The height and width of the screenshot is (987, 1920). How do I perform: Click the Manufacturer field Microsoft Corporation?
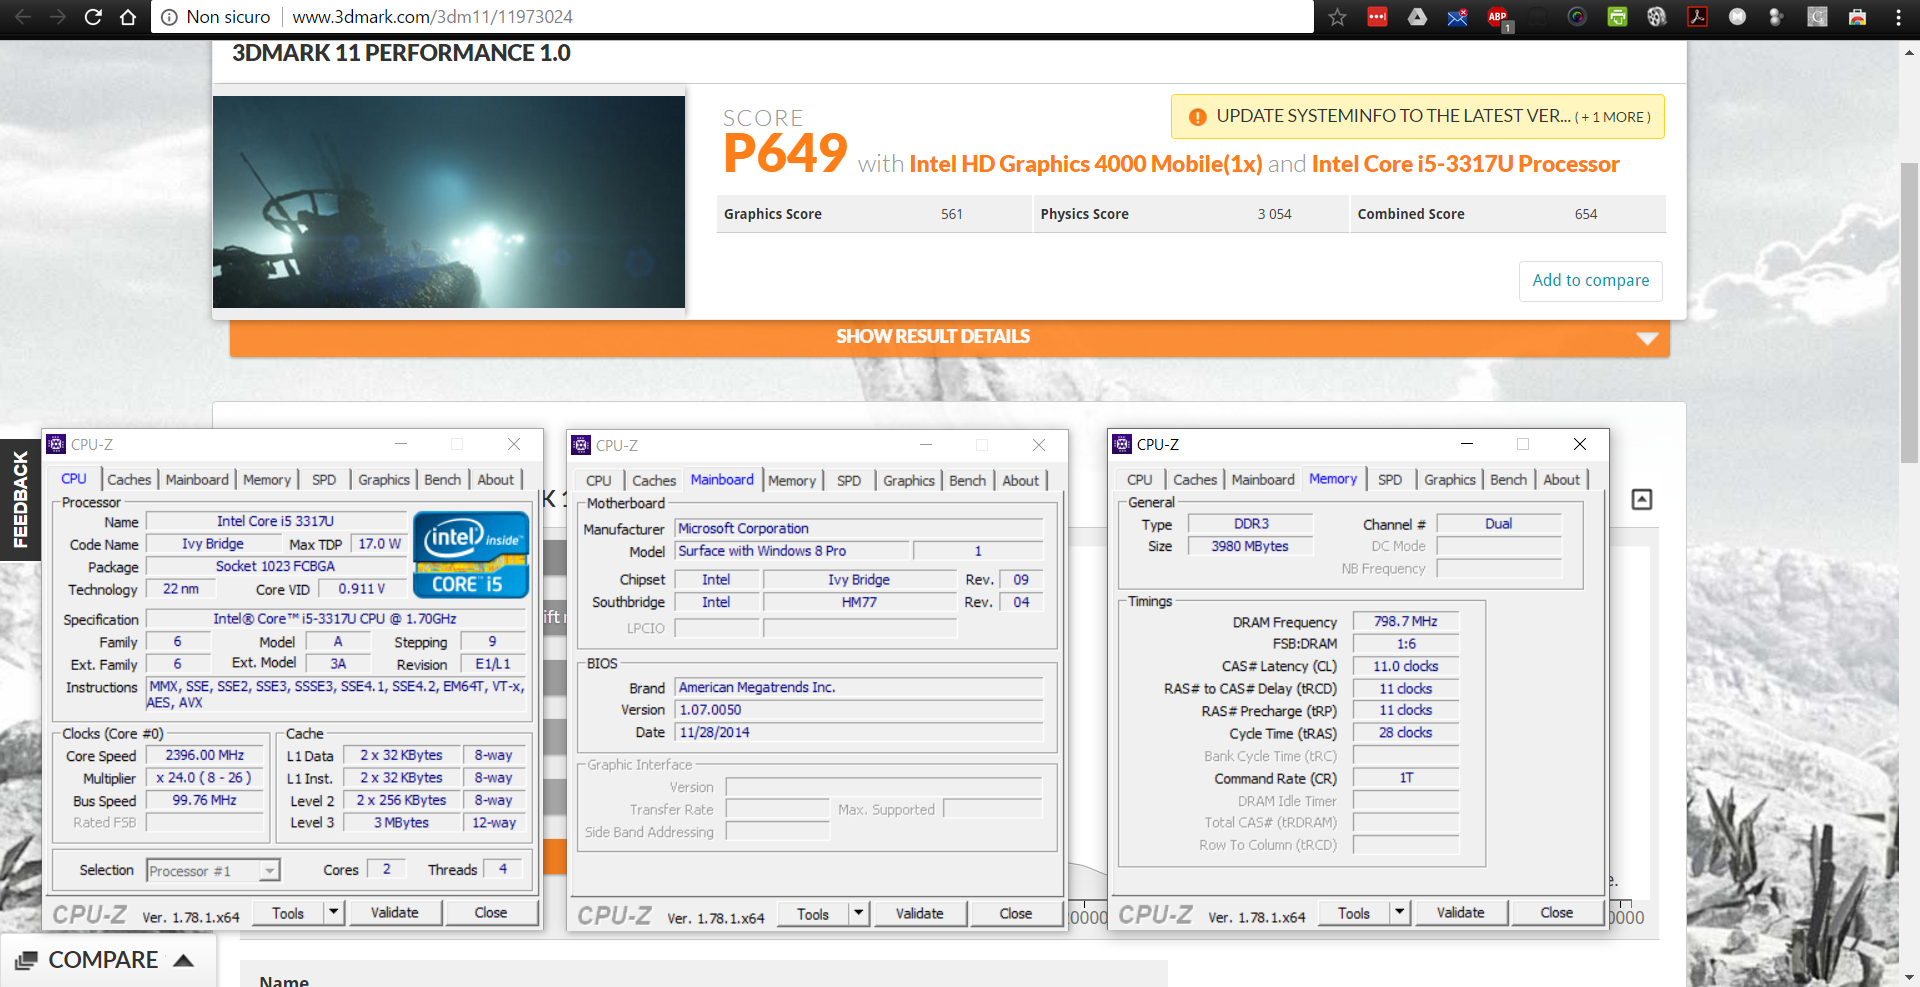click(x=859, y=528)
